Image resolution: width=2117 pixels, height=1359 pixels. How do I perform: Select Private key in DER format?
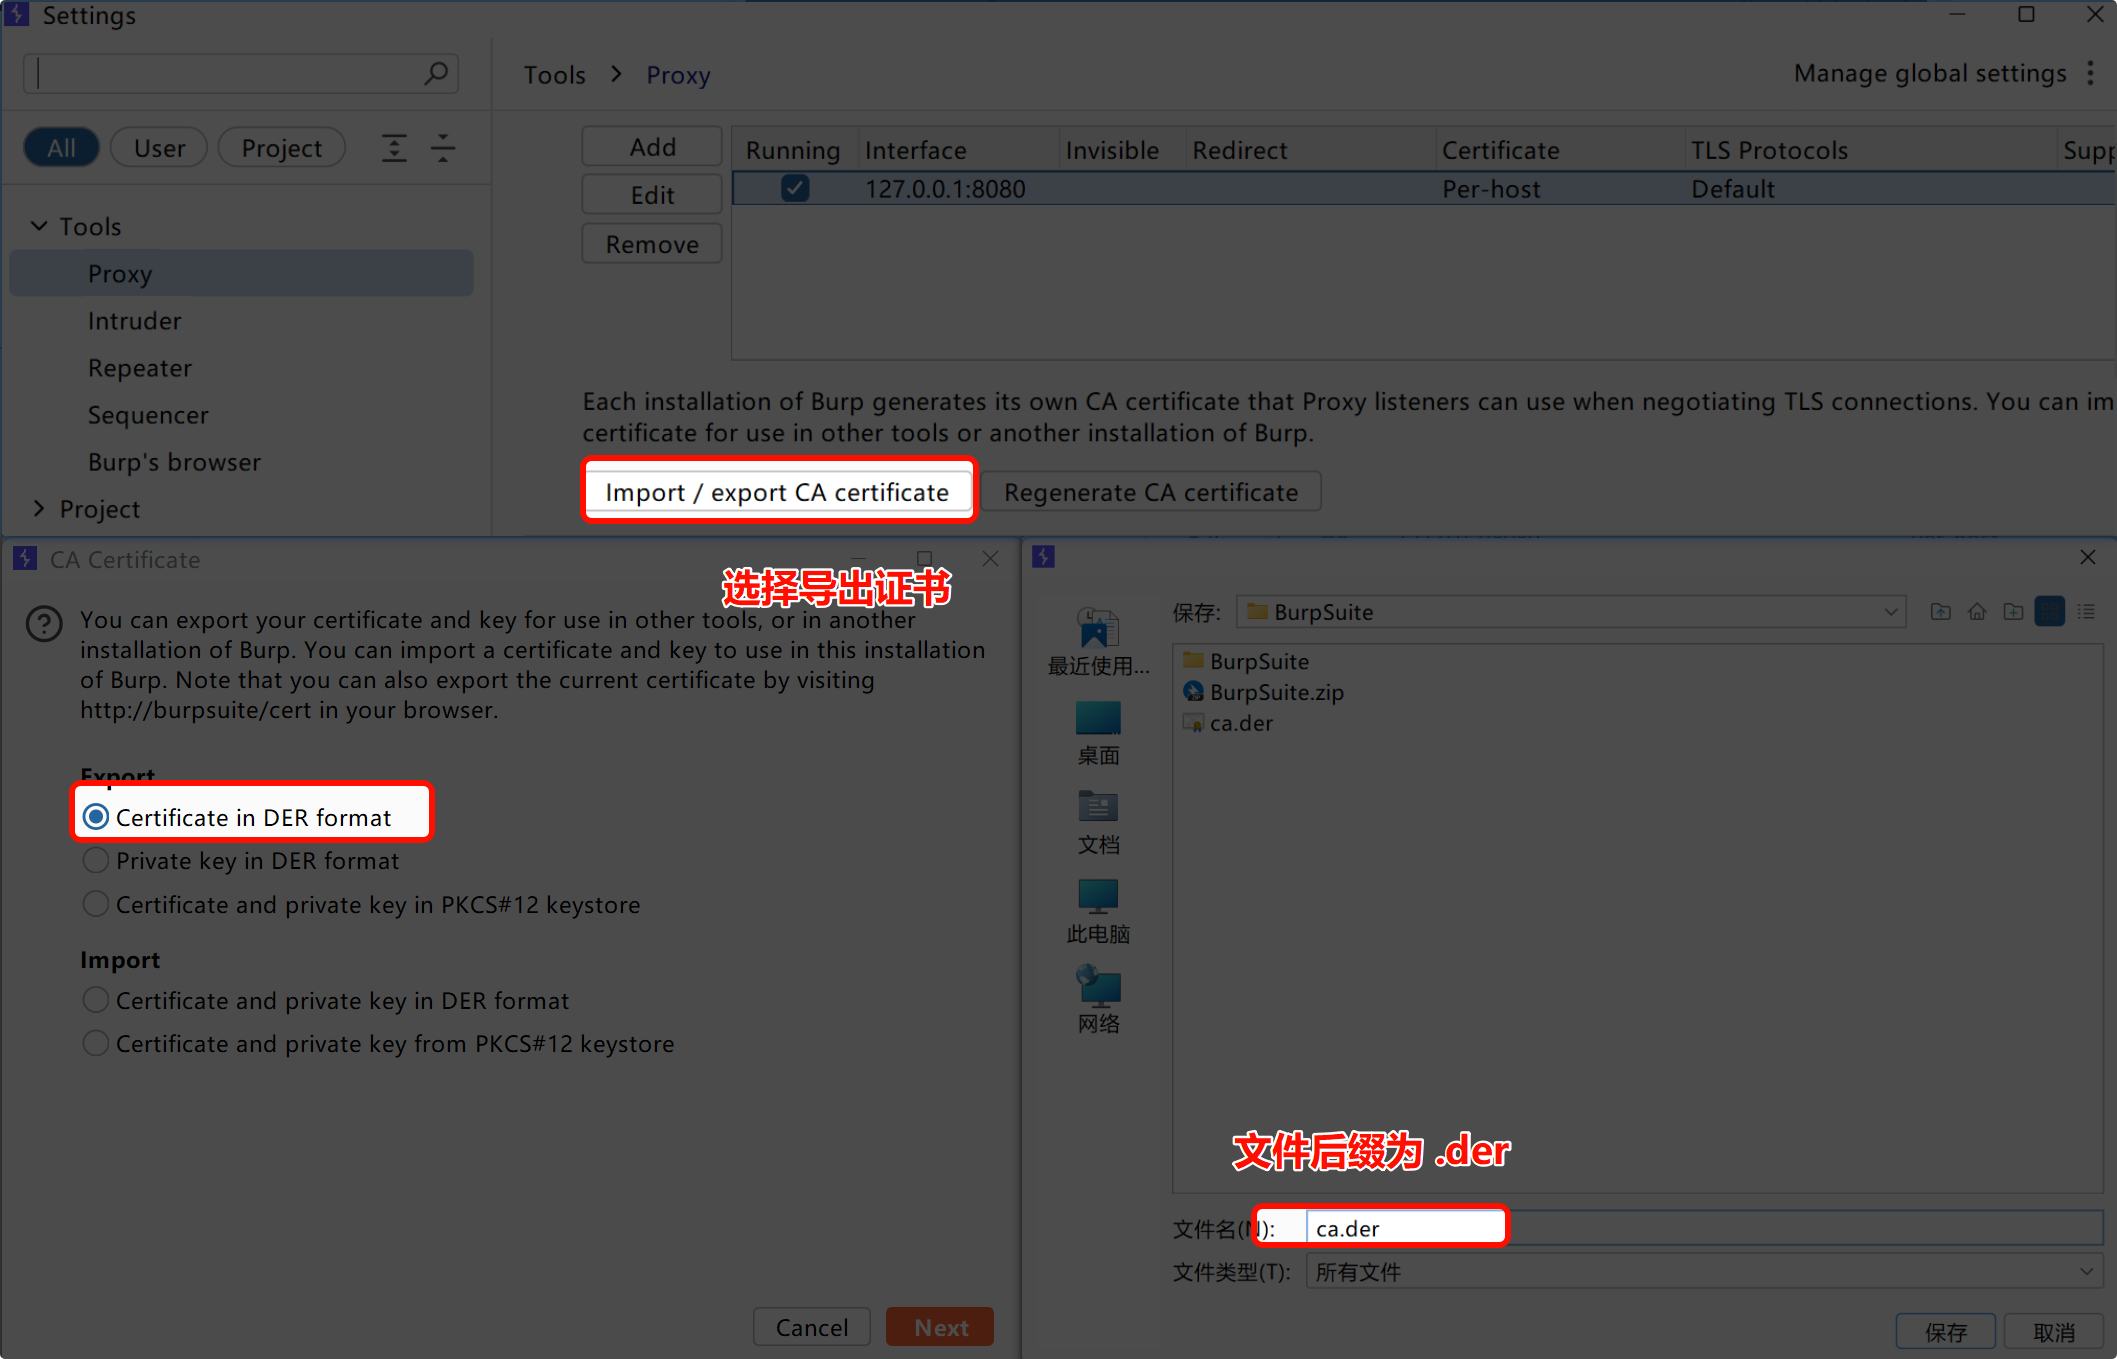click(96, 860)
